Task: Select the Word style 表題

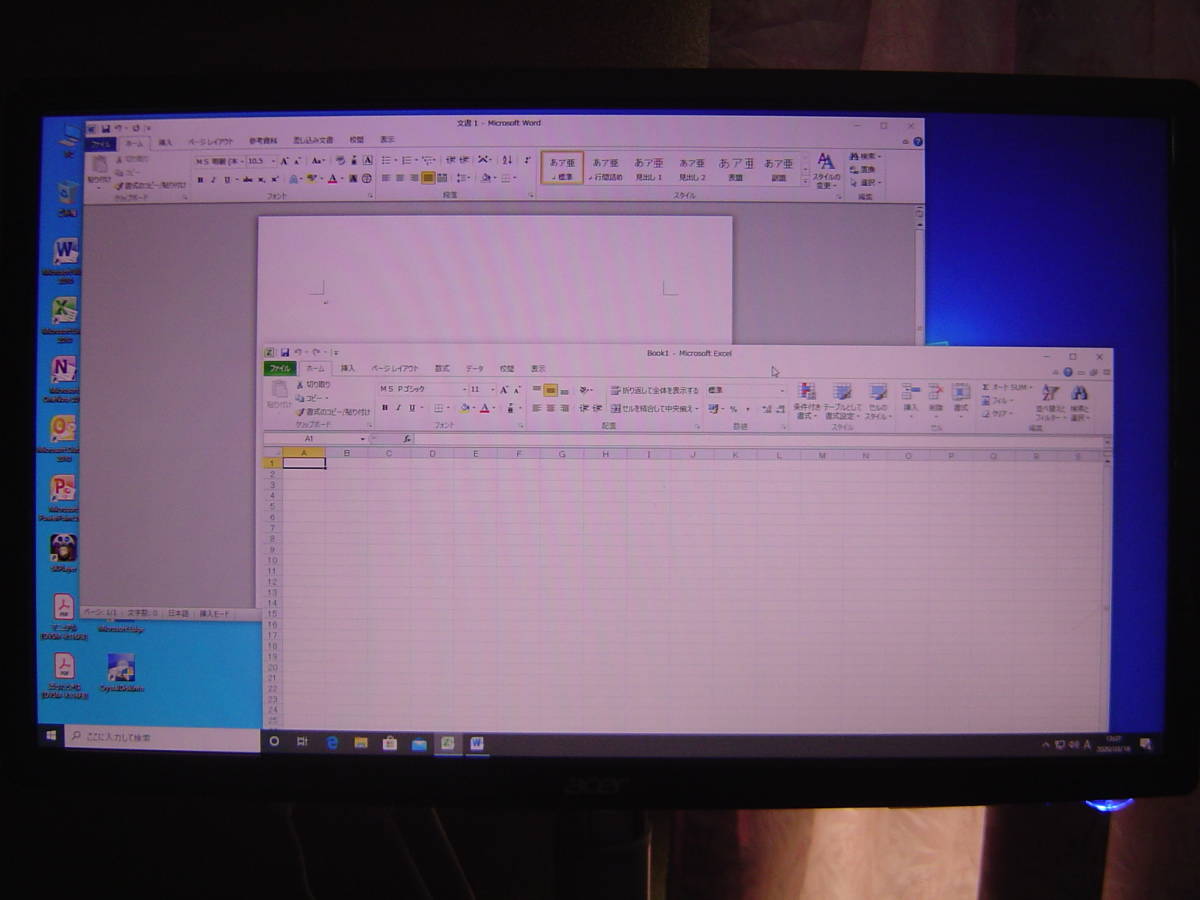Action: (735, 167)
